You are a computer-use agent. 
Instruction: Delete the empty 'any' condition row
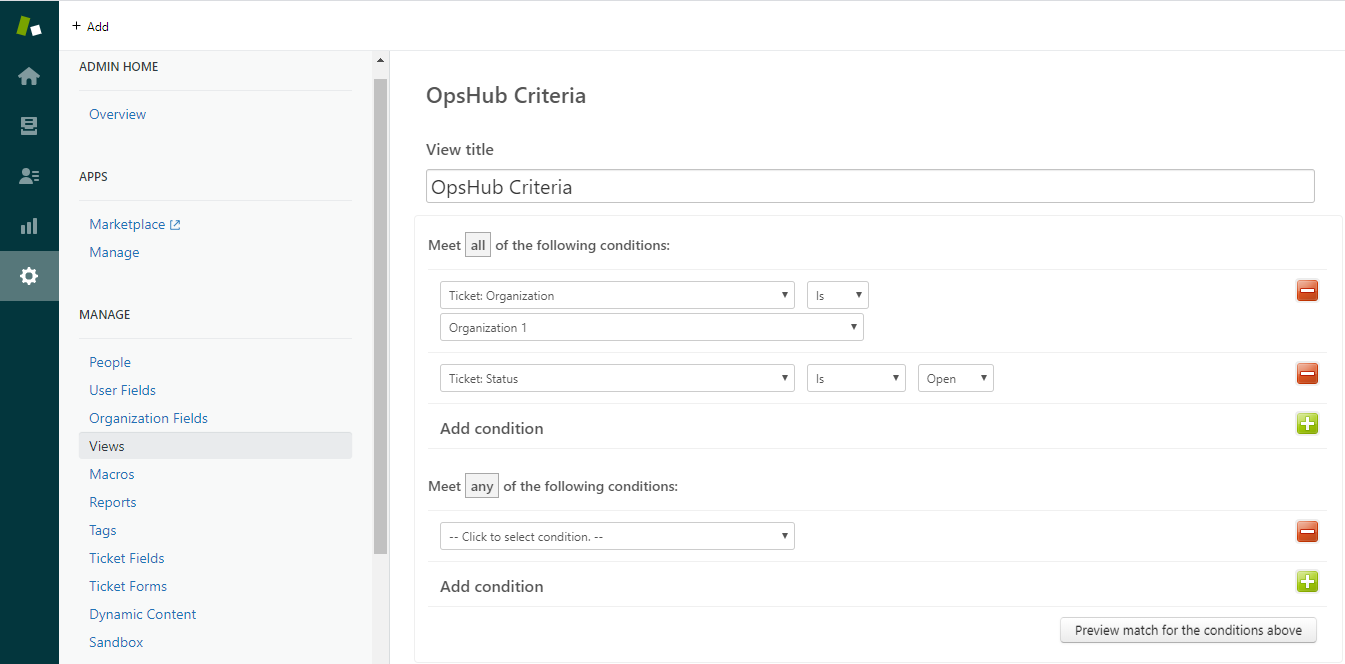click(1307, 532)
